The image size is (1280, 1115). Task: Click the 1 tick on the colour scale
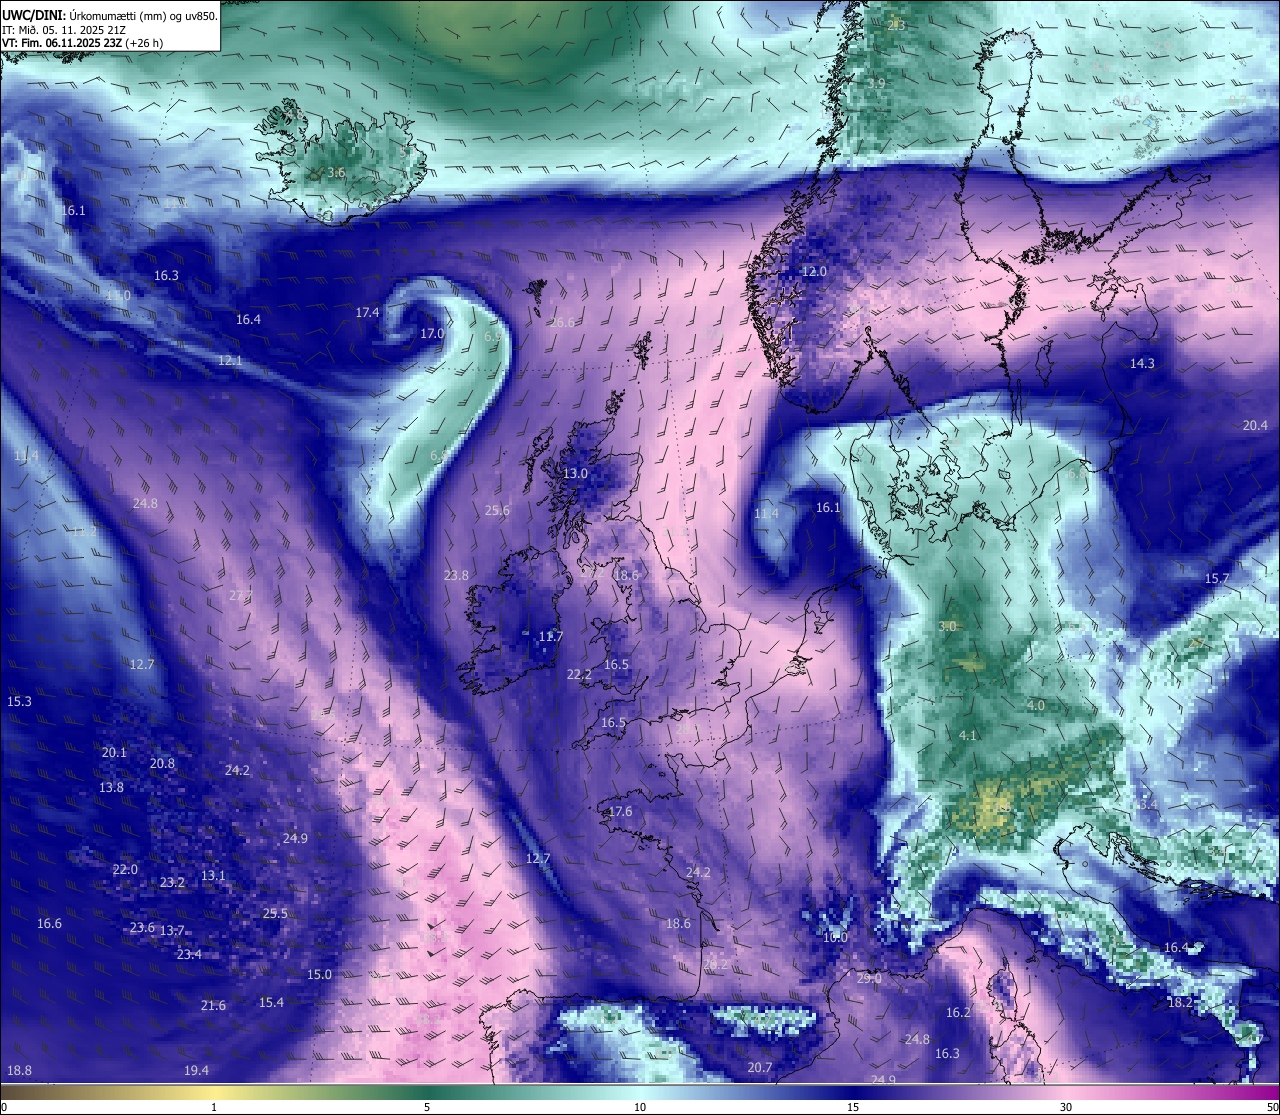[214, 1107]
